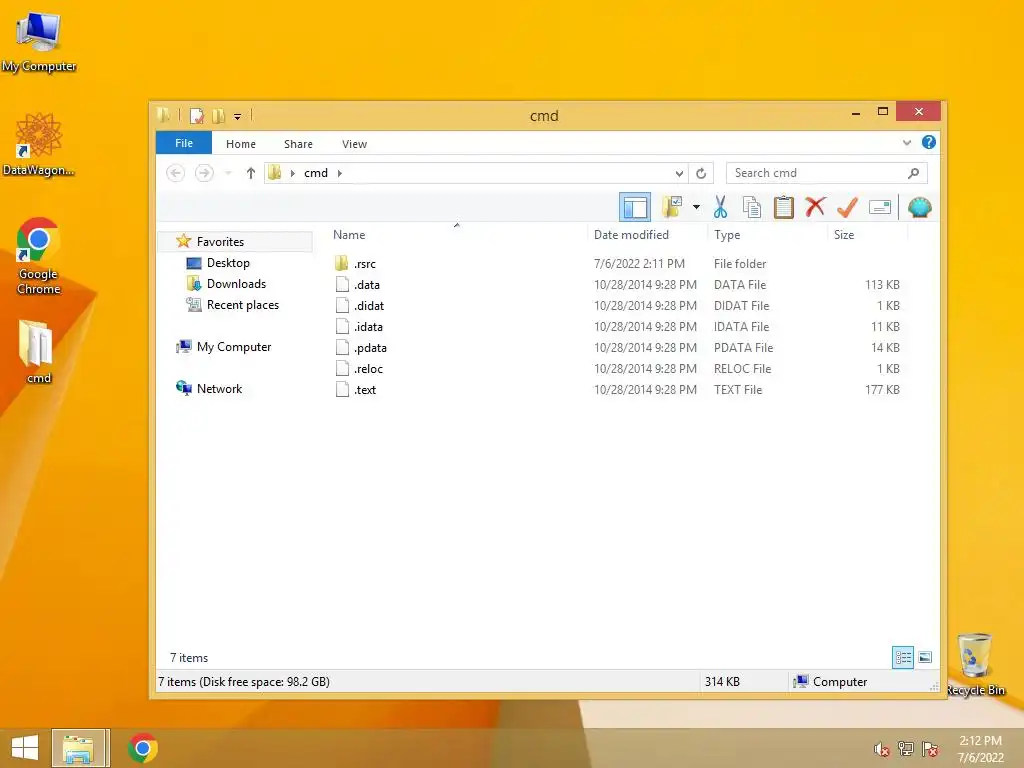Click the New folder icon in title bar
The height and width of the screenshot is (768, 1024).
click(x=218, y=116)
